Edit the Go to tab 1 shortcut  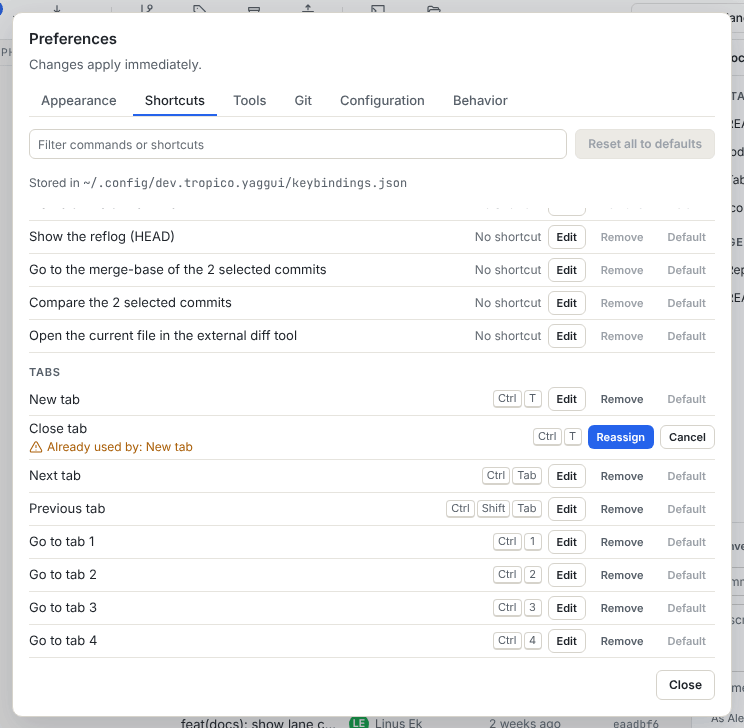point(567,542)
